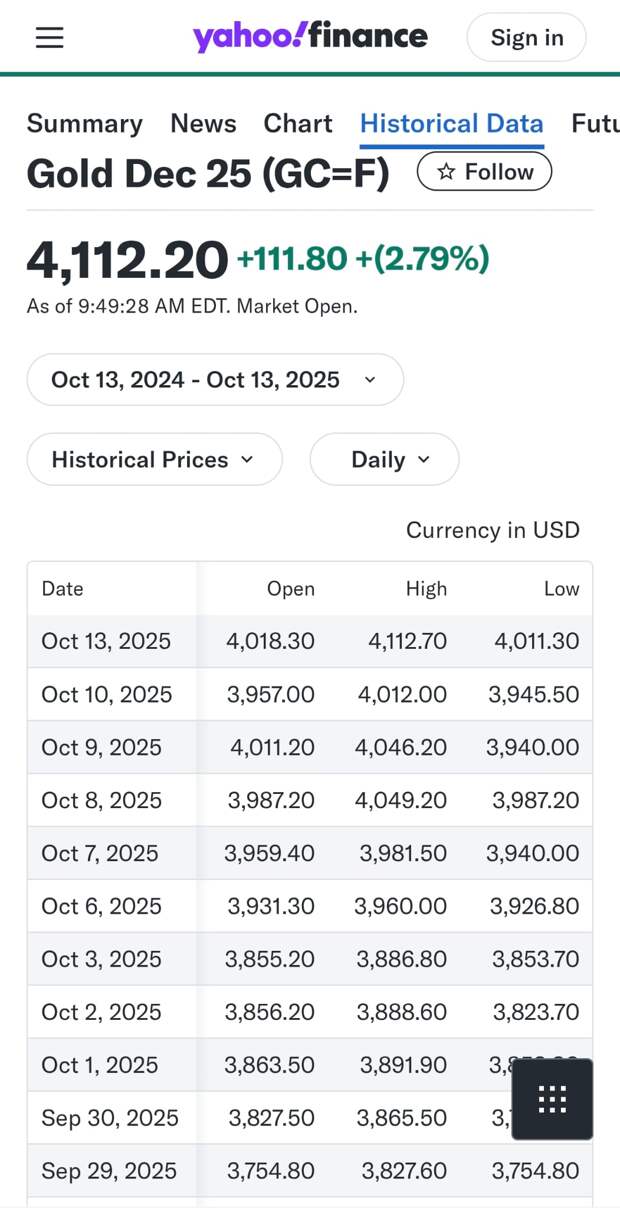
Task: Select the Historical Data tab
Action: point(452,124)
